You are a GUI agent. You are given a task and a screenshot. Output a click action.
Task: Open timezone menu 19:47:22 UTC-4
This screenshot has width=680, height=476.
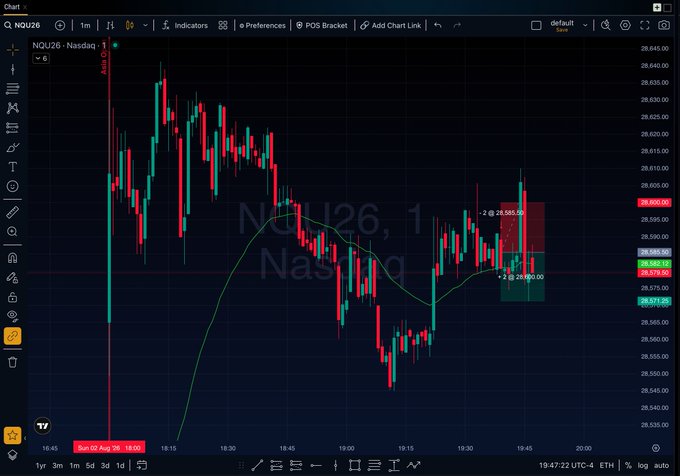pos(566,465)
